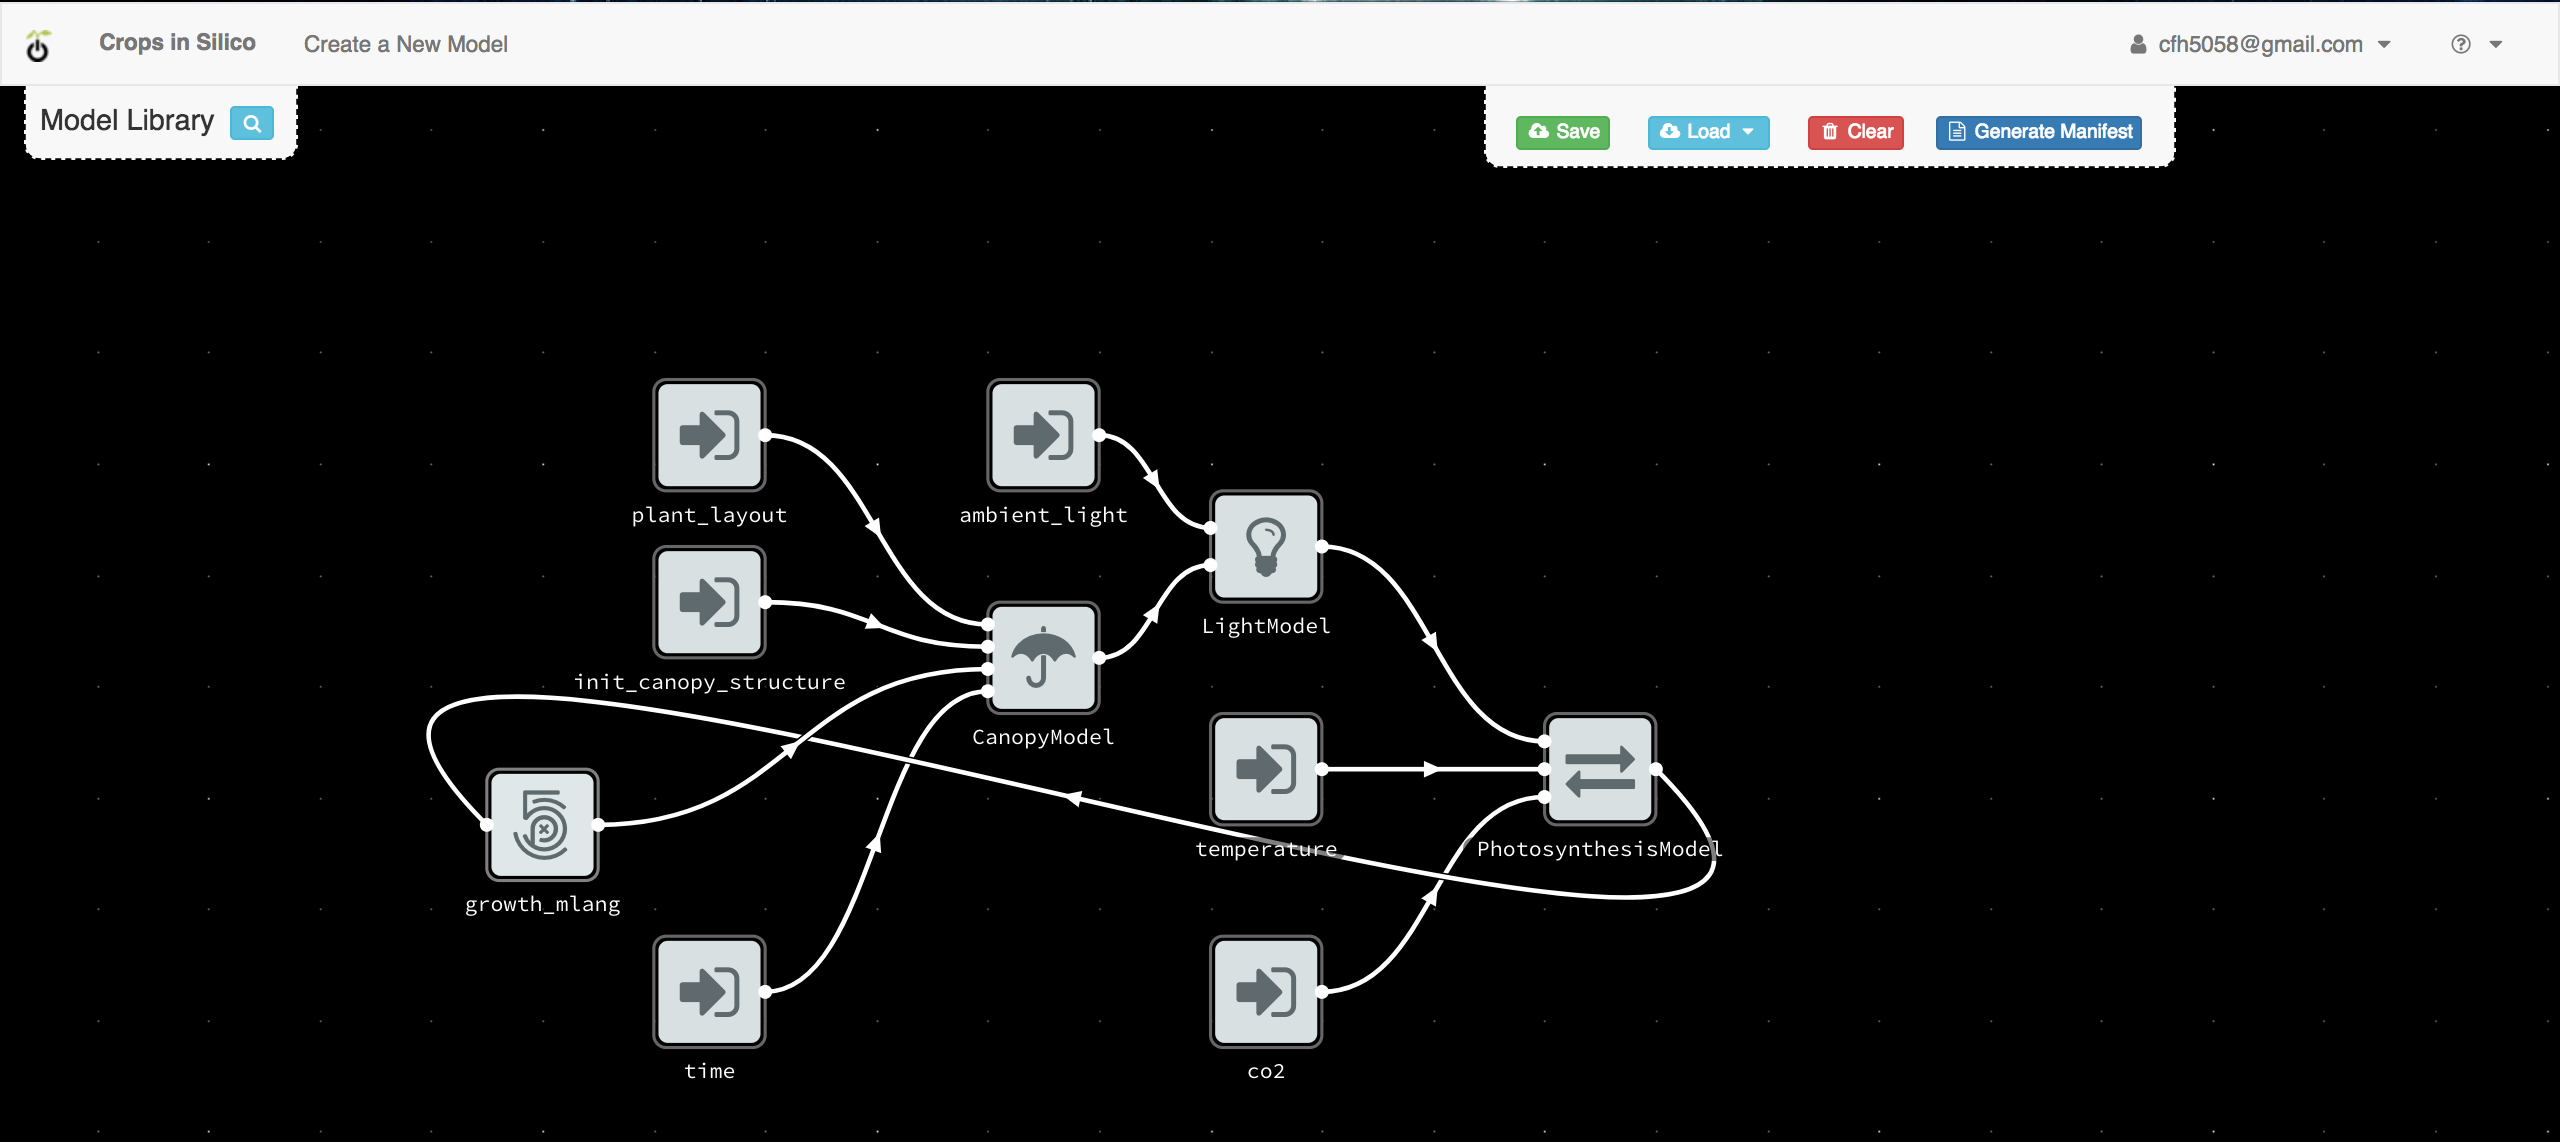Click the Model Library search icon
Screen dimensions: 2560x1142
tap(250, 121)
